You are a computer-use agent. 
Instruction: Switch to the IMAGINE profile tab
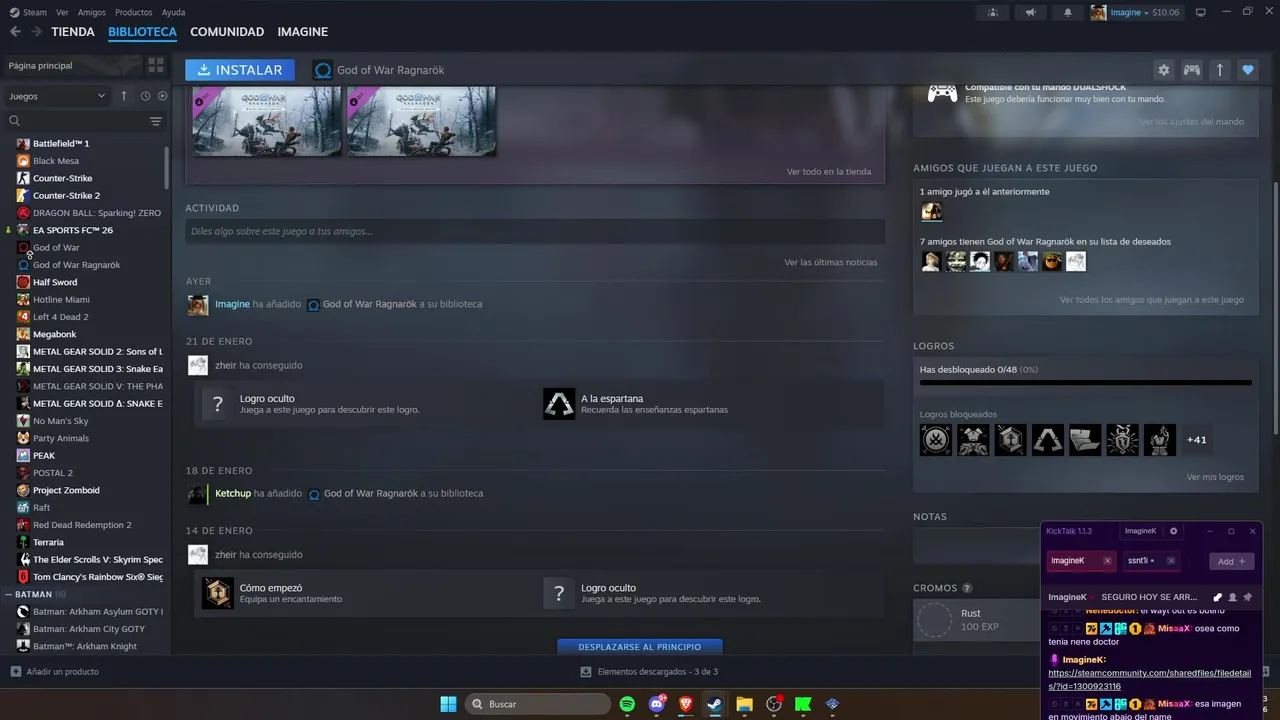[x=303, y=32]
